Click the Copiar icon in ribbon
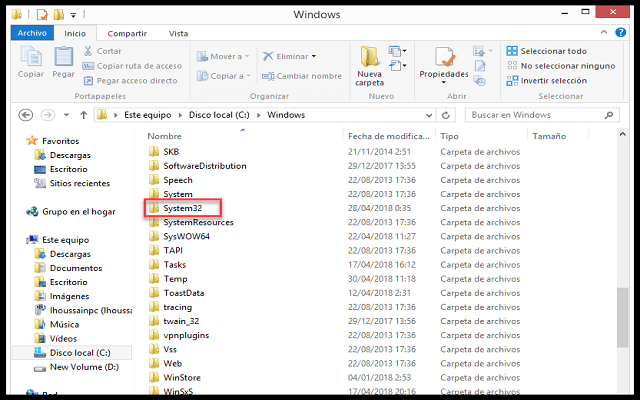The width and height of the screenshot is (640, 400). 30,60
